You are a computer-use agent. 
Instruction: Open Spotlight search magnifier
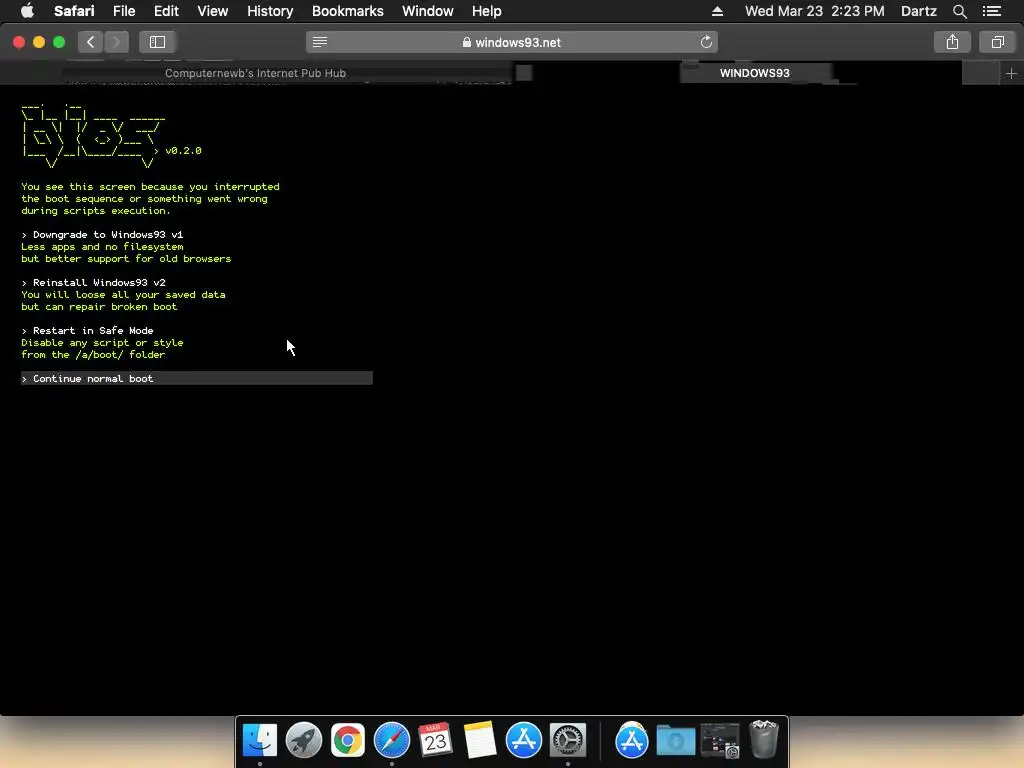click(959, 11)
